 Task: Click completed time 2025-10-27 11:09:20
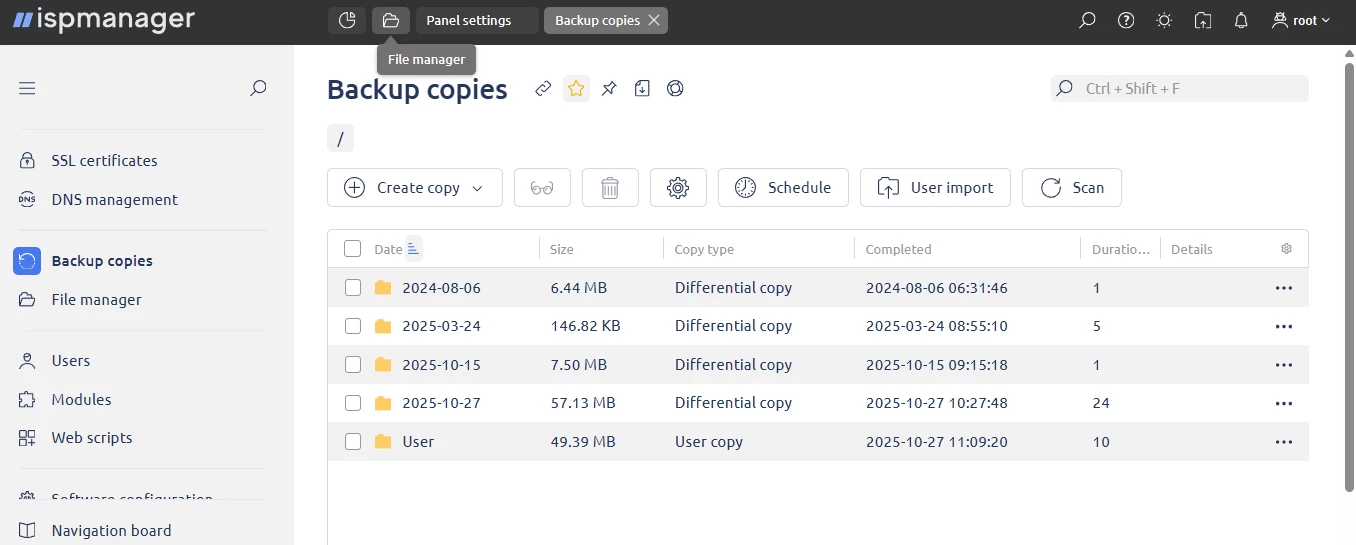(936, 442)
